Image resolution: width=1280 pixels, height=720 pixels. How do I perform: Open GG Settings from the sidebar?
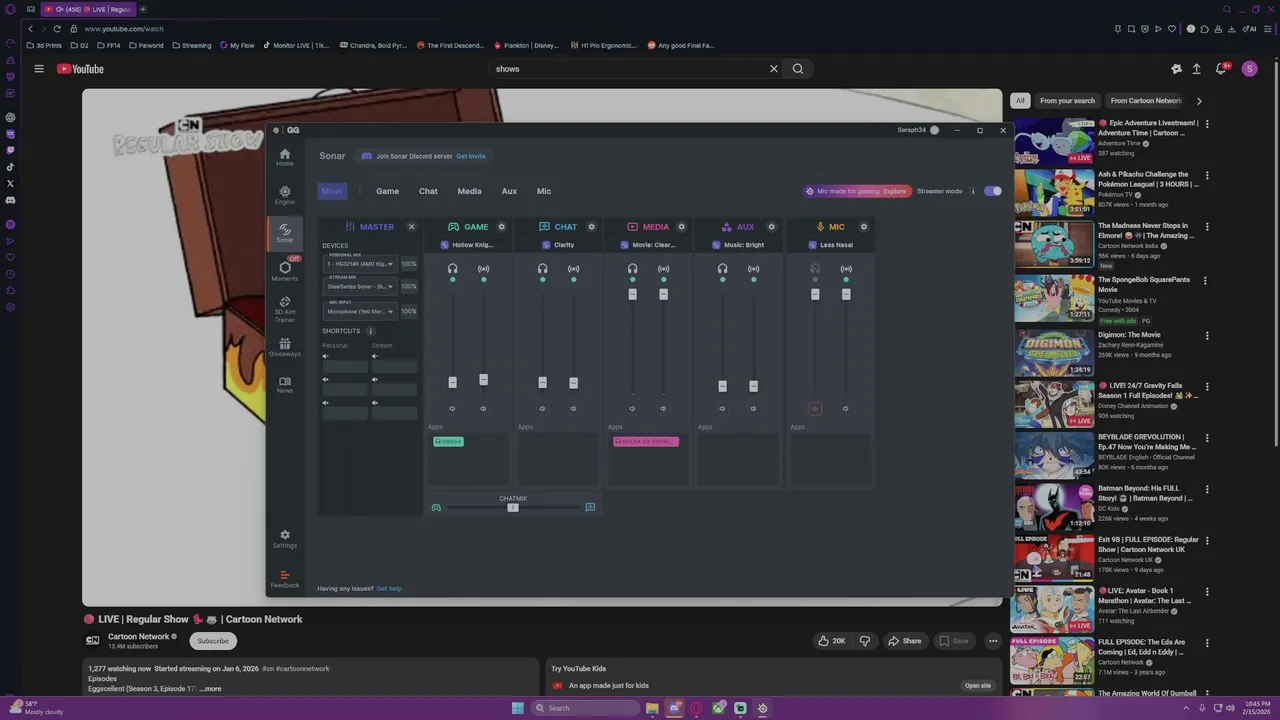tap(285, 539)
